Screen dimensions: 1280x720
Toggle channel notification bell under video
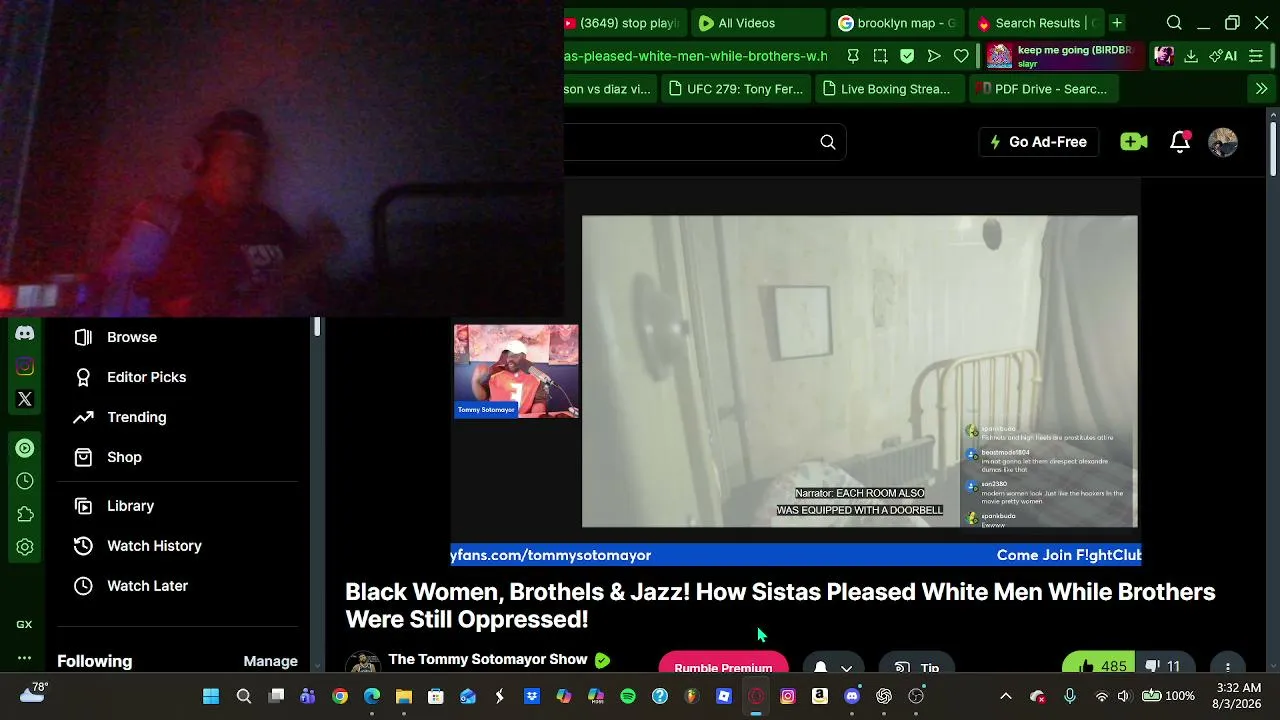[820, 667]
